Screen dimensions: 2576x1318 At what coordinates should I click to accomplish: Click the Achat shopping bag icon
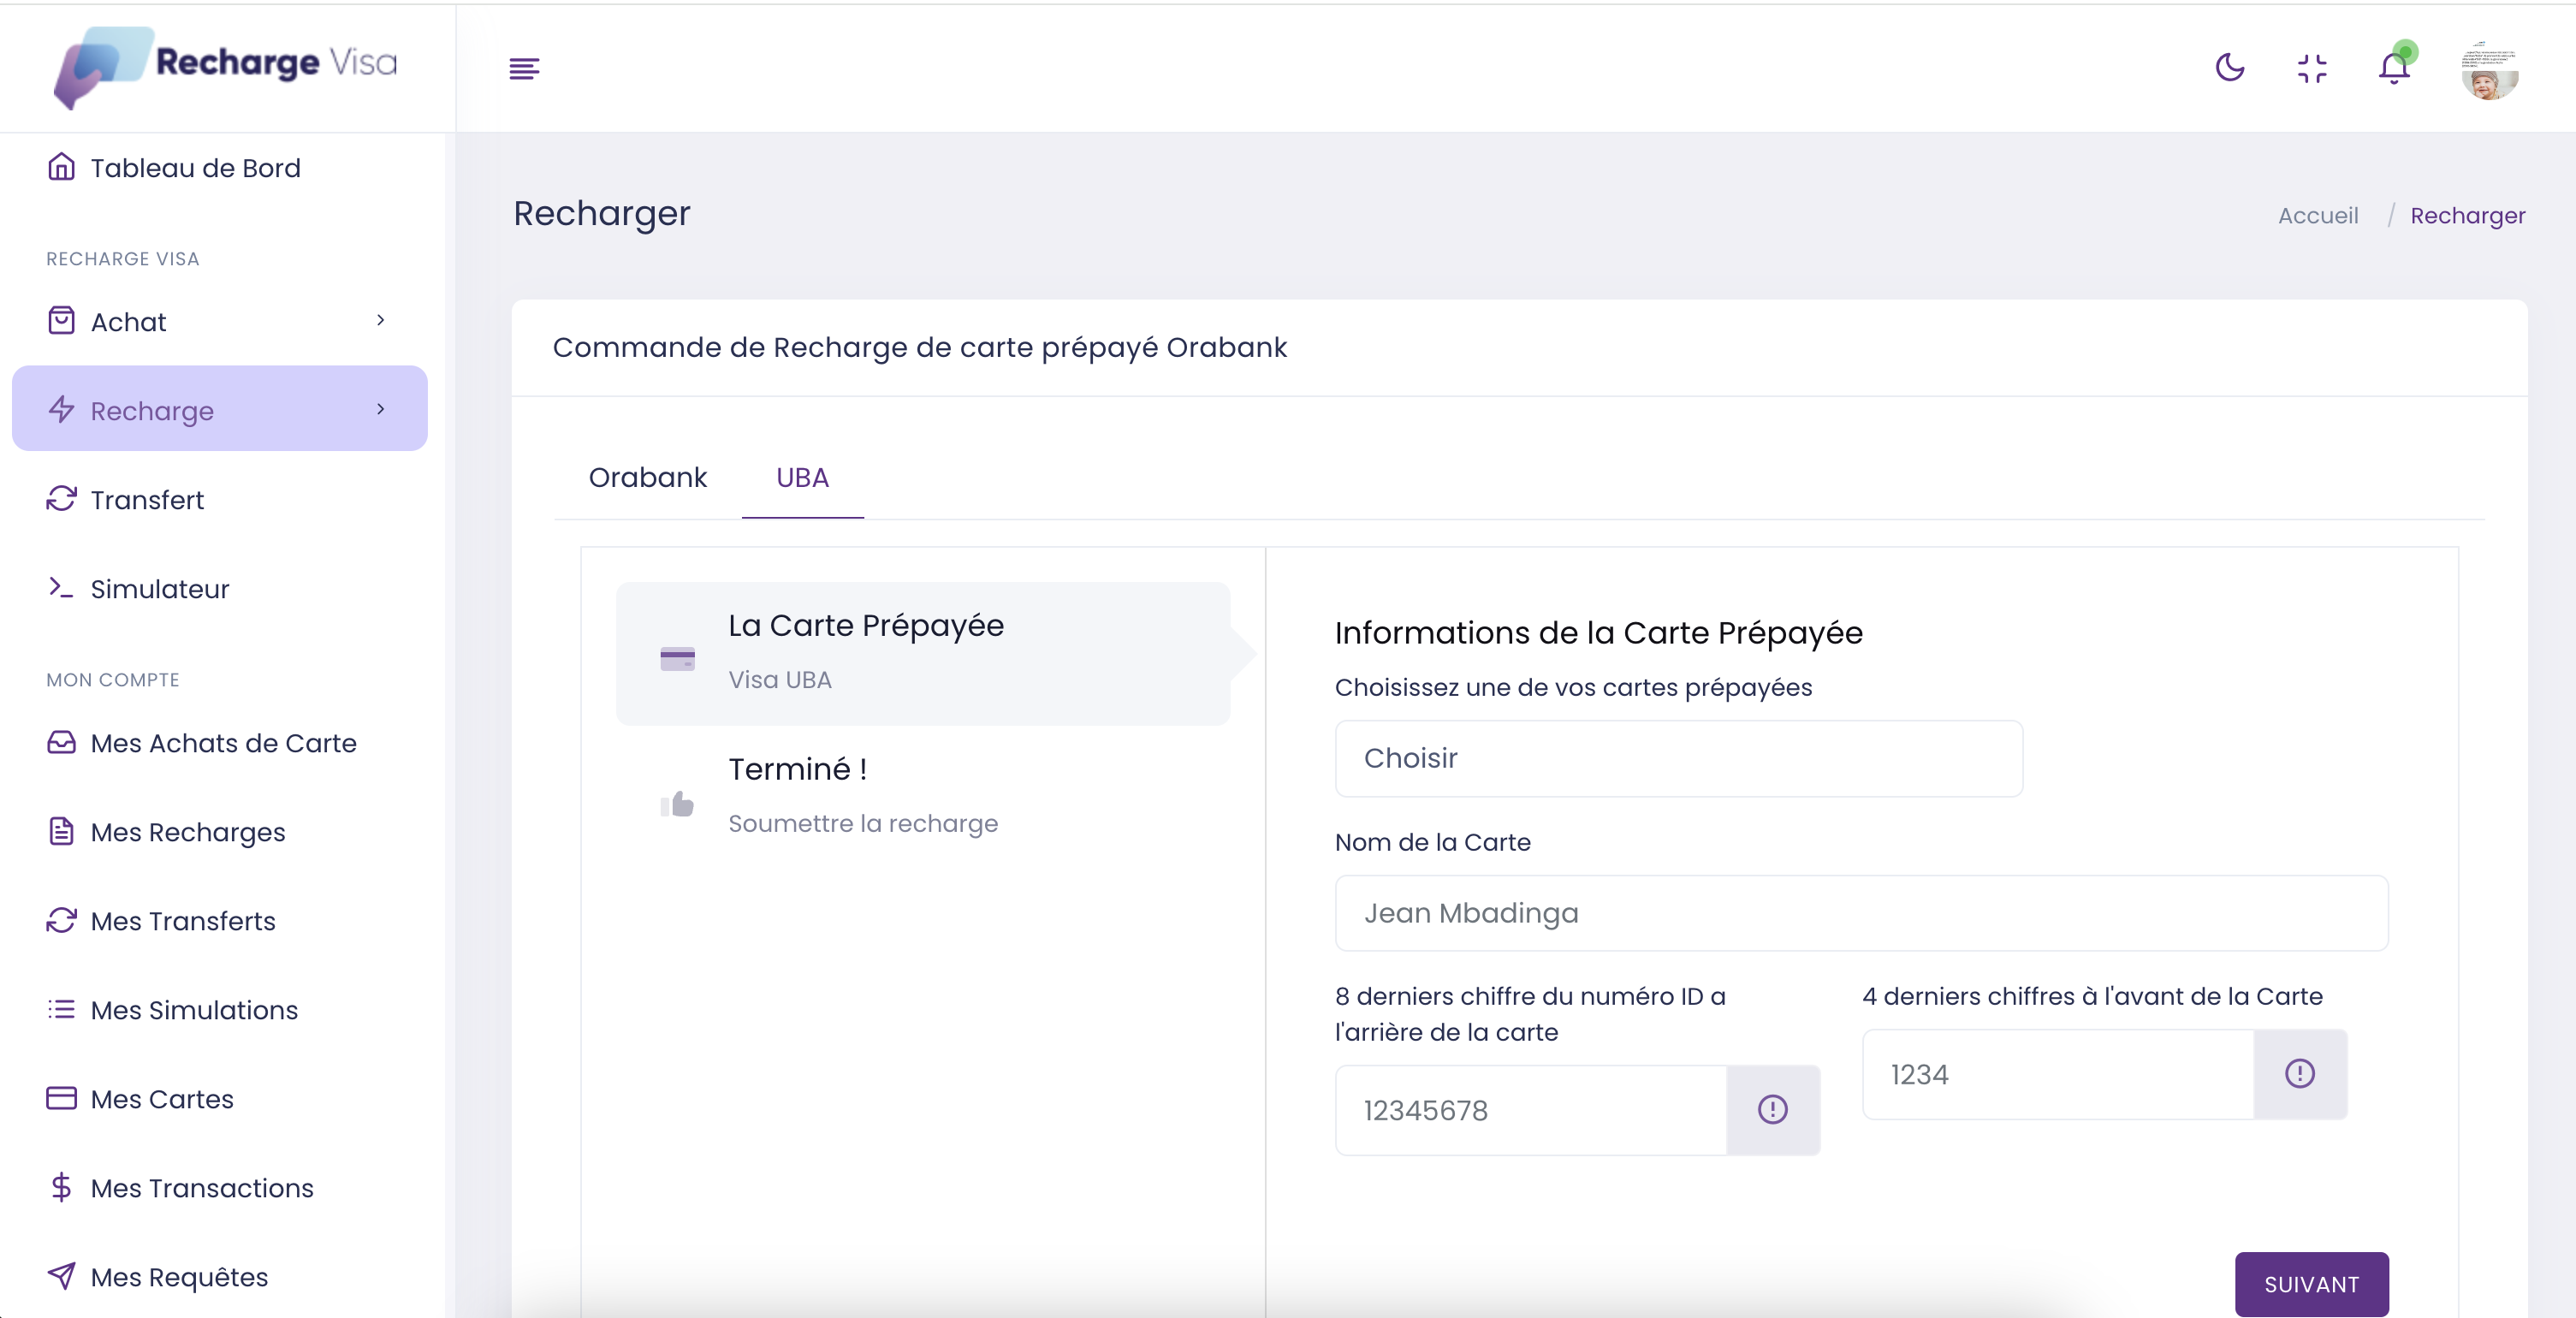click(x=61, y=321)
